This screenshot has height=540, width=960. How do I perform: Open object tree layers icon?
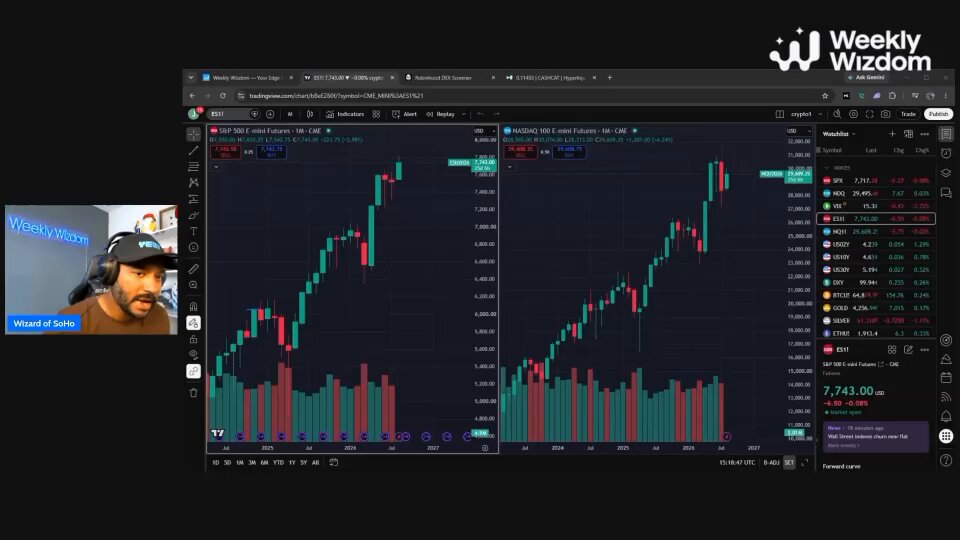tap(946, 173)
